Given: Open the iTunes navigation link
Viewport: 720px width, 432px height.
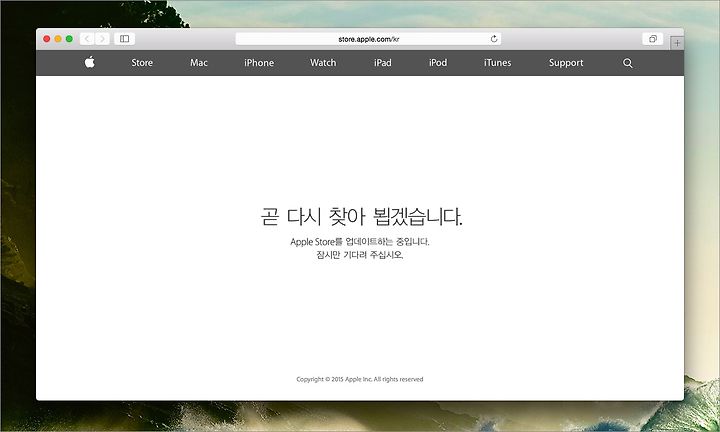Looking at the screenshot, I should point(497,62).
